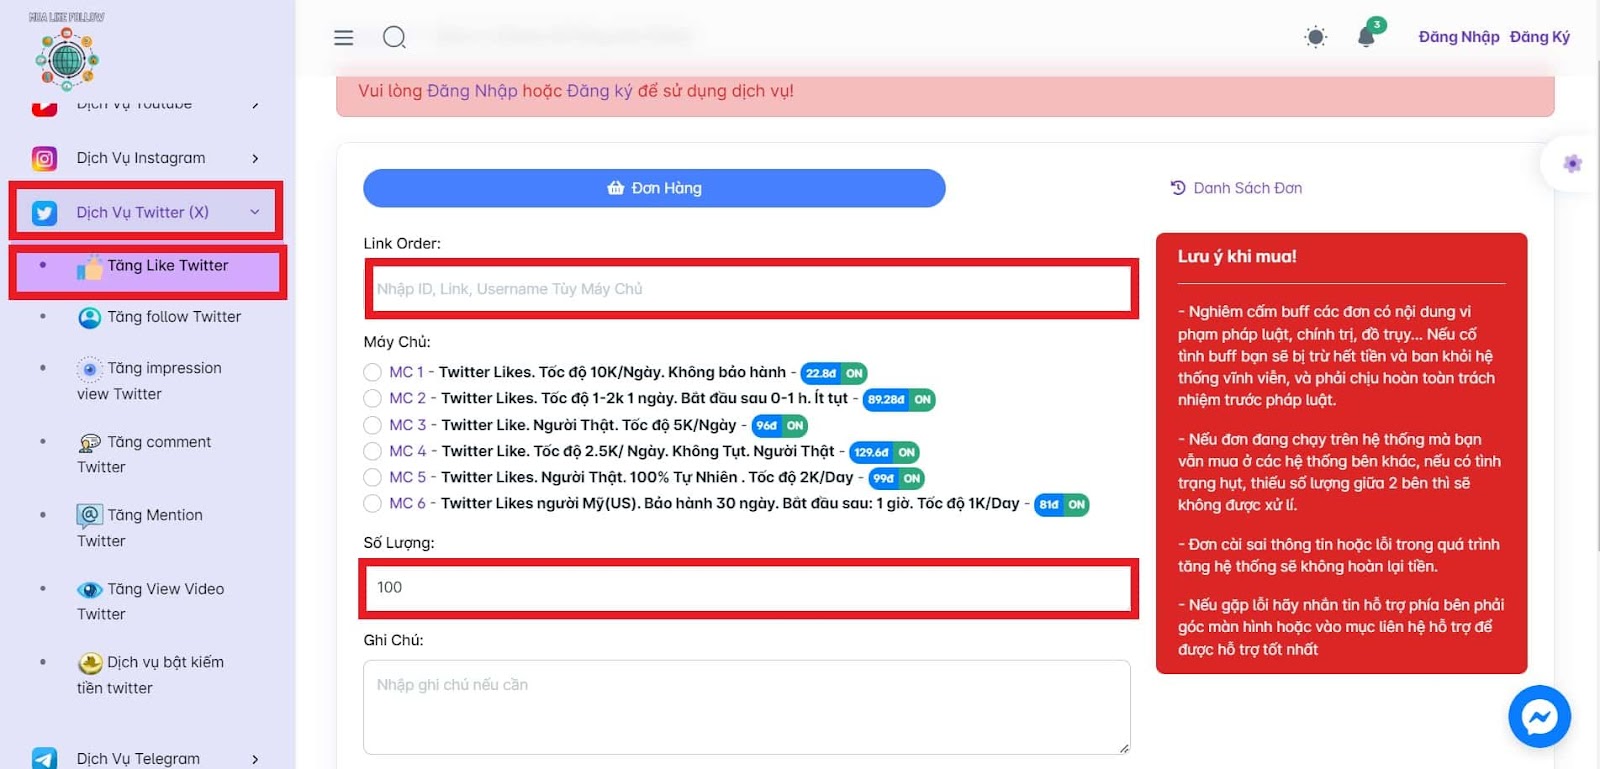Click the Ghi Chú notes textarea
This screenshot has width=1600, height=769.
(747, 707)
